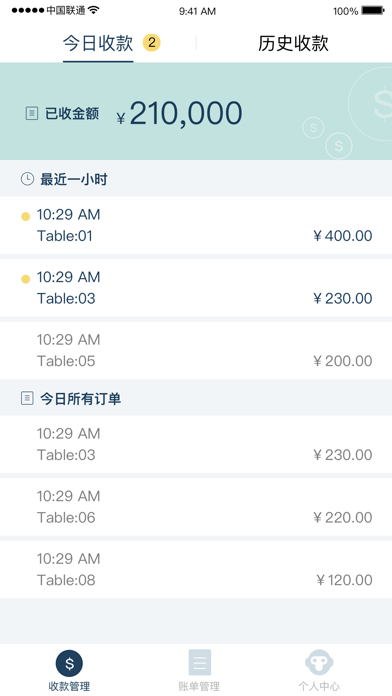Tap the list icon beside 今日所有订单
The image size is (392, 696).
pos(27,398)
